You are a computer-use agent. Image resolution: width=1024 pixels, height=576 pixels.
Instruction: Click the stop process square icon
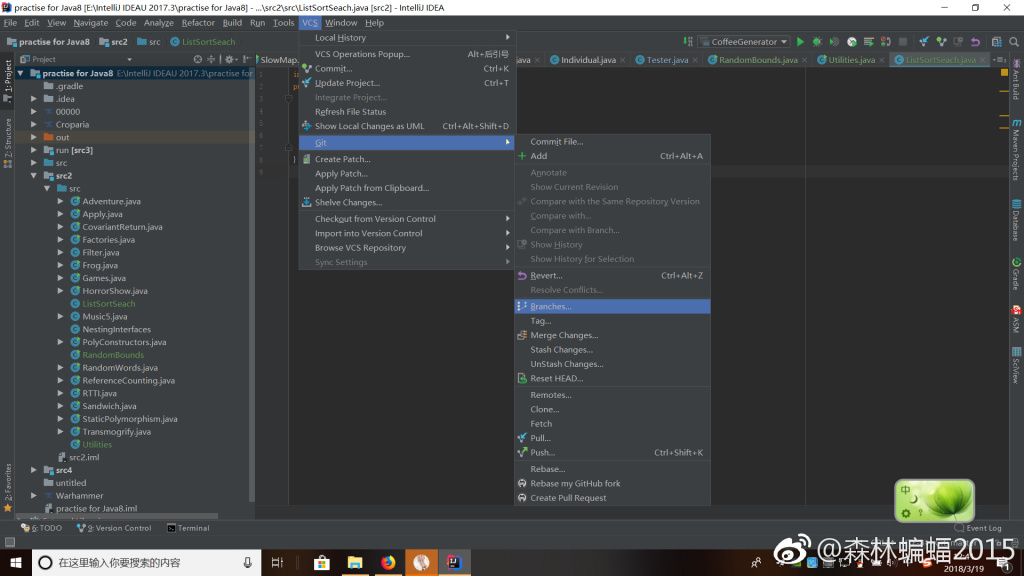coord(903,42)
